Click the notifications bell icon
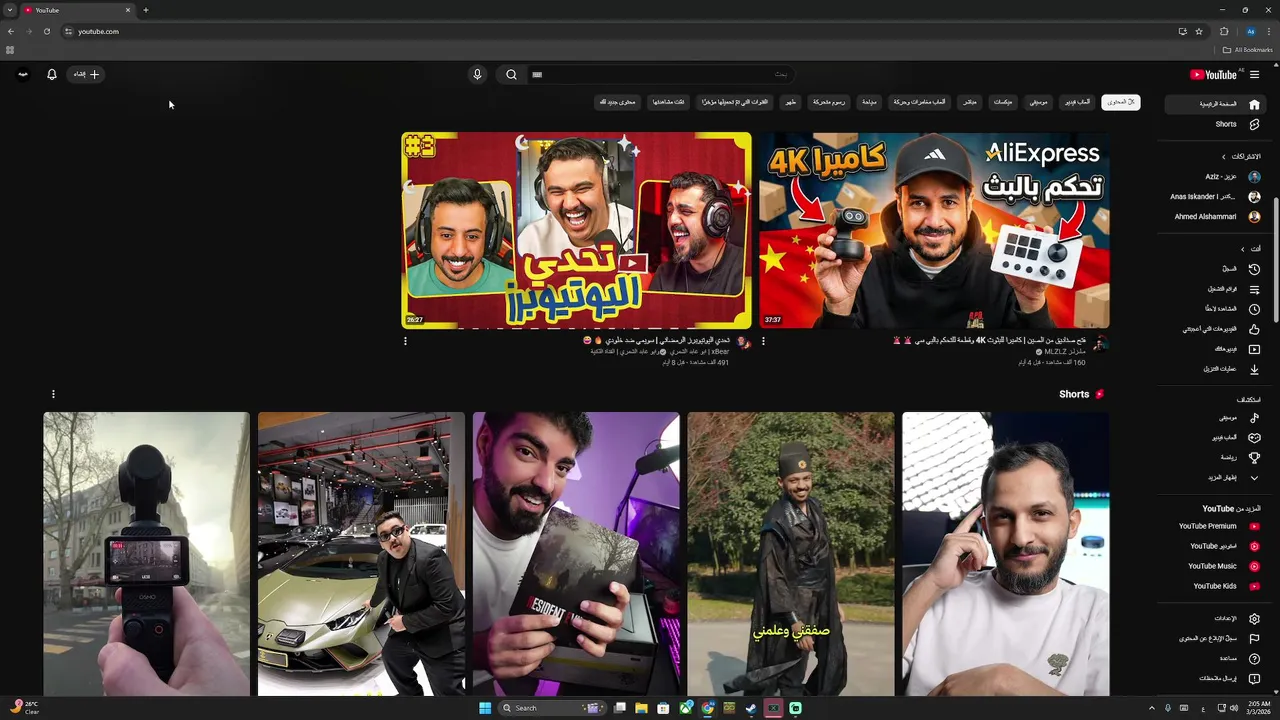 coord(52,74)
